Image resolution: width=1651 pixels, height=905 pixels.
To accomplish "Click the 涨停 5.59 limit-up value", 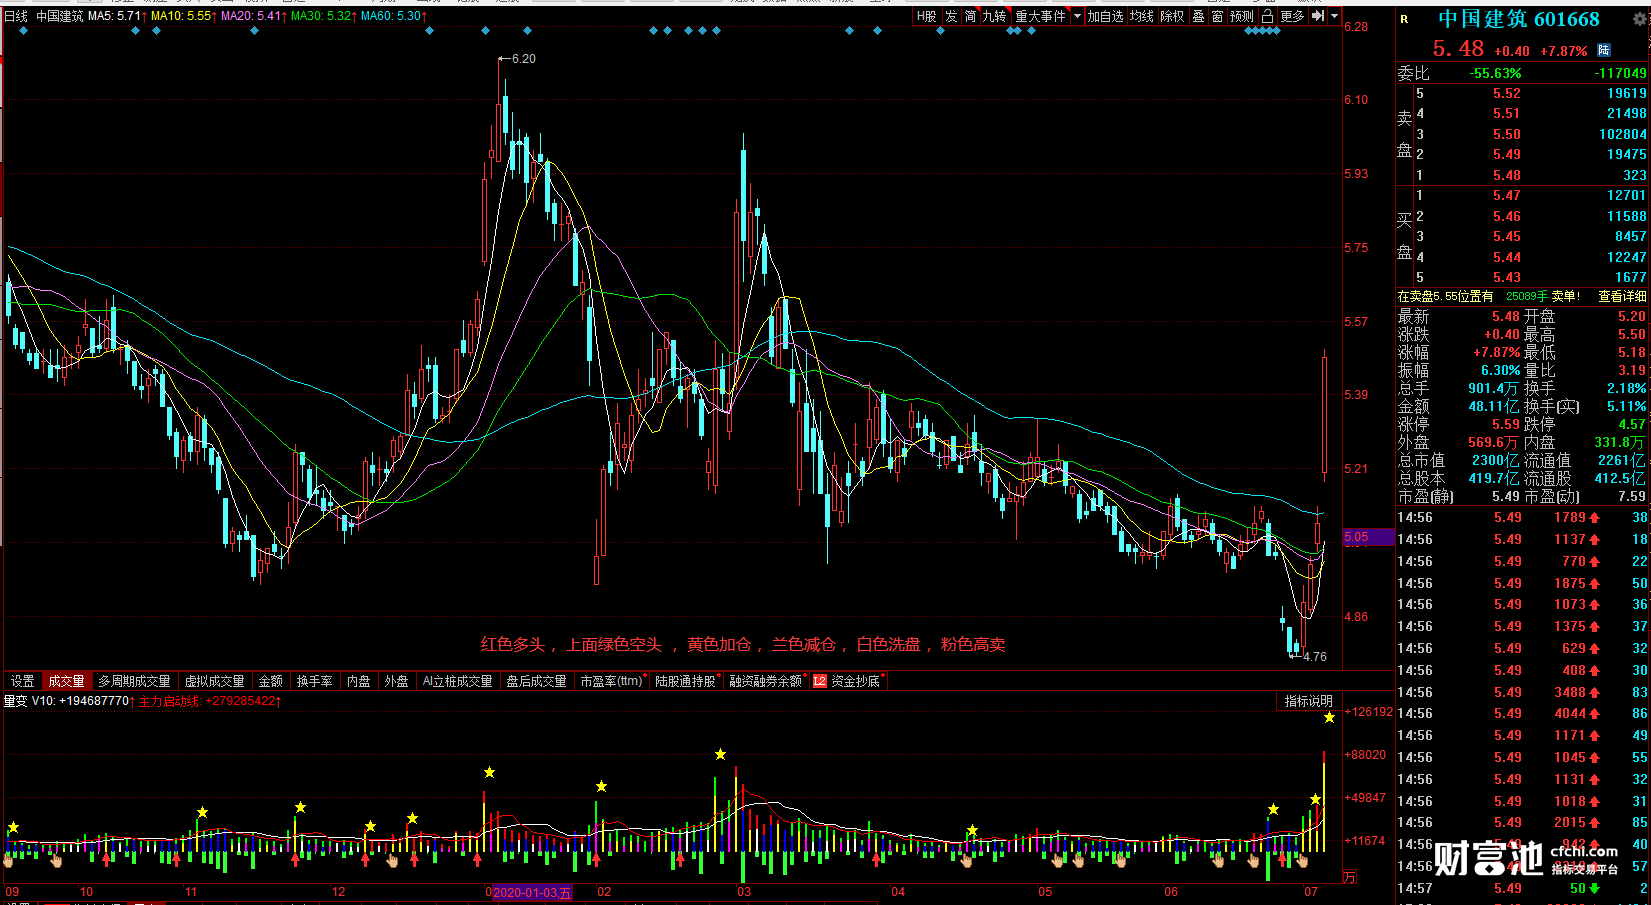I will pyautogui.click(x=1506, y=424).
